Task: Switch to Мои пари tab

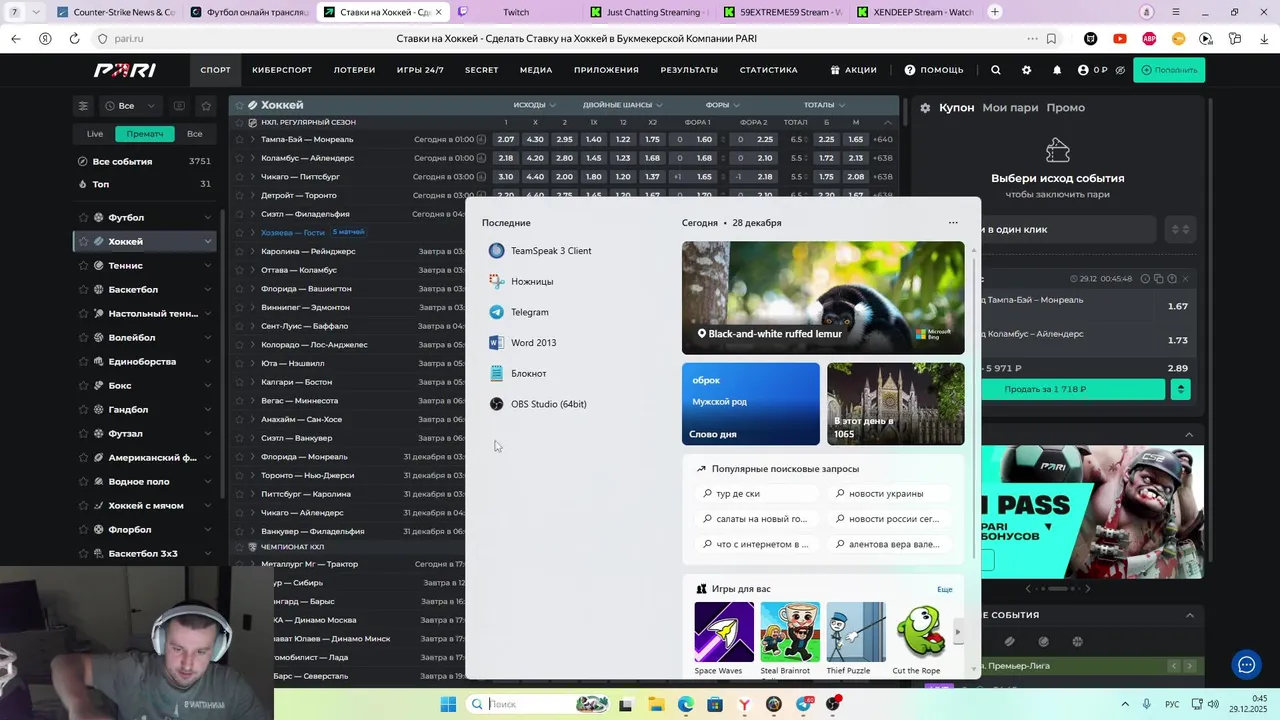Action: coord(1010,107)
